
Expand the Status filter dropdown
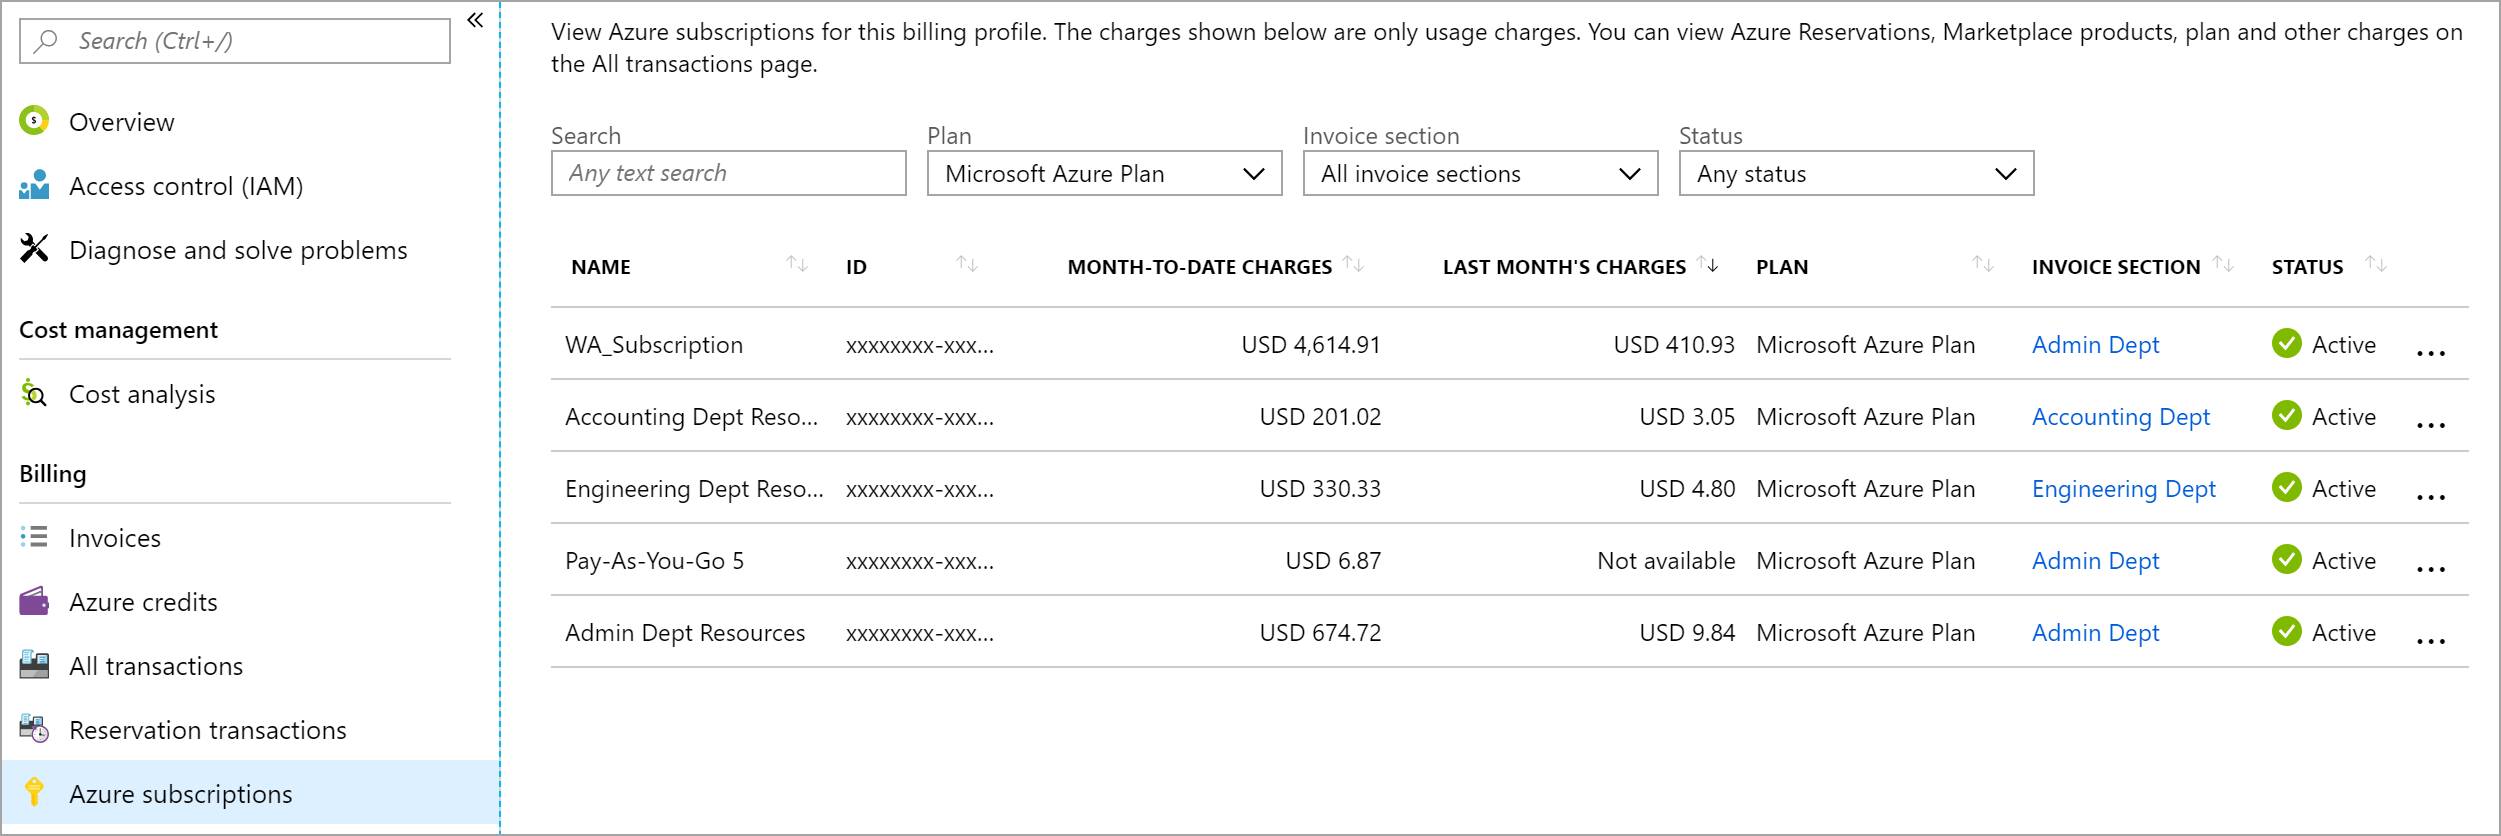(1856, 174)
